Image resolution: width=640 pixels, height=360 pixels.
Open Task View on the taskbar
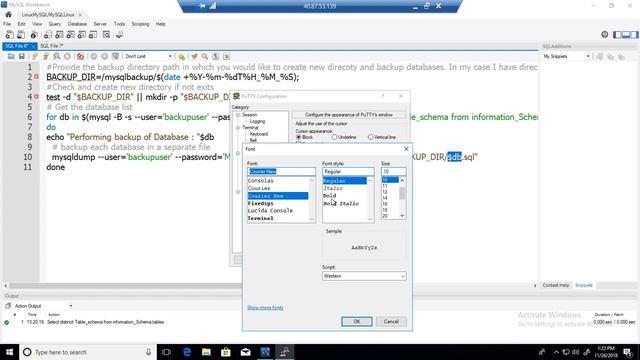click(167, 352)
